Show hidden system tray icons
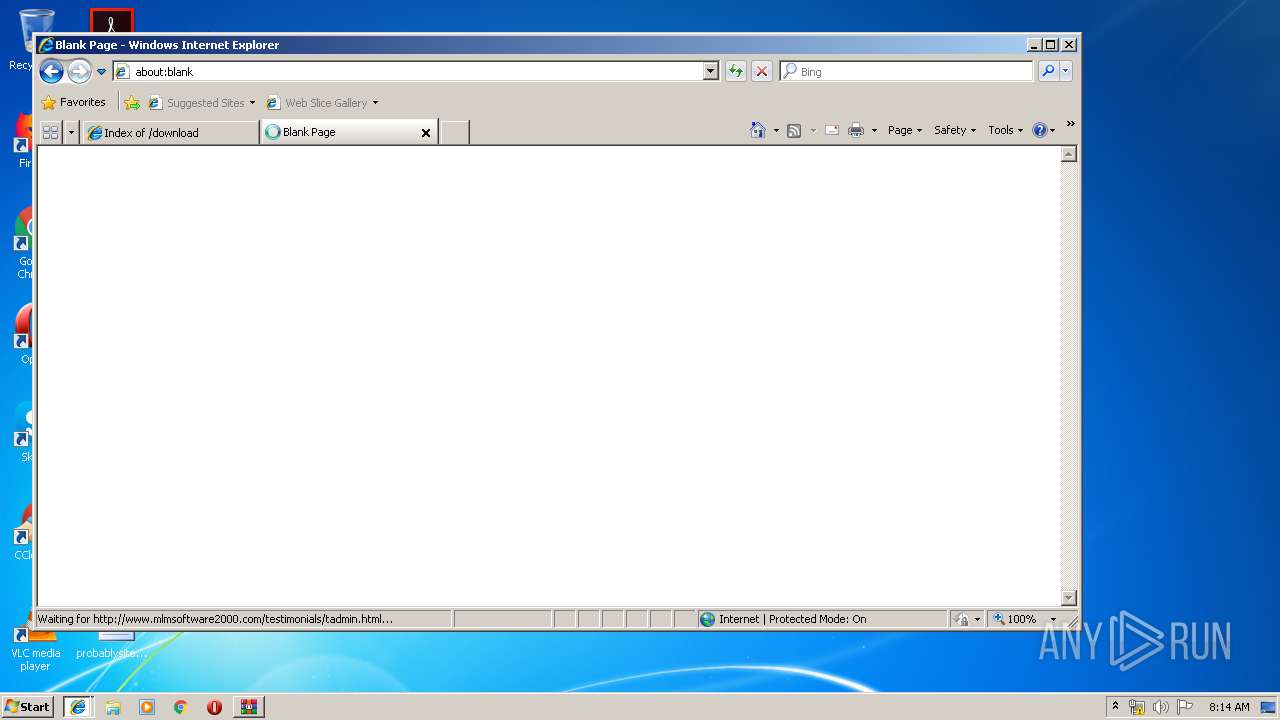1280x720 pixels. click(x=1115, y=706)
